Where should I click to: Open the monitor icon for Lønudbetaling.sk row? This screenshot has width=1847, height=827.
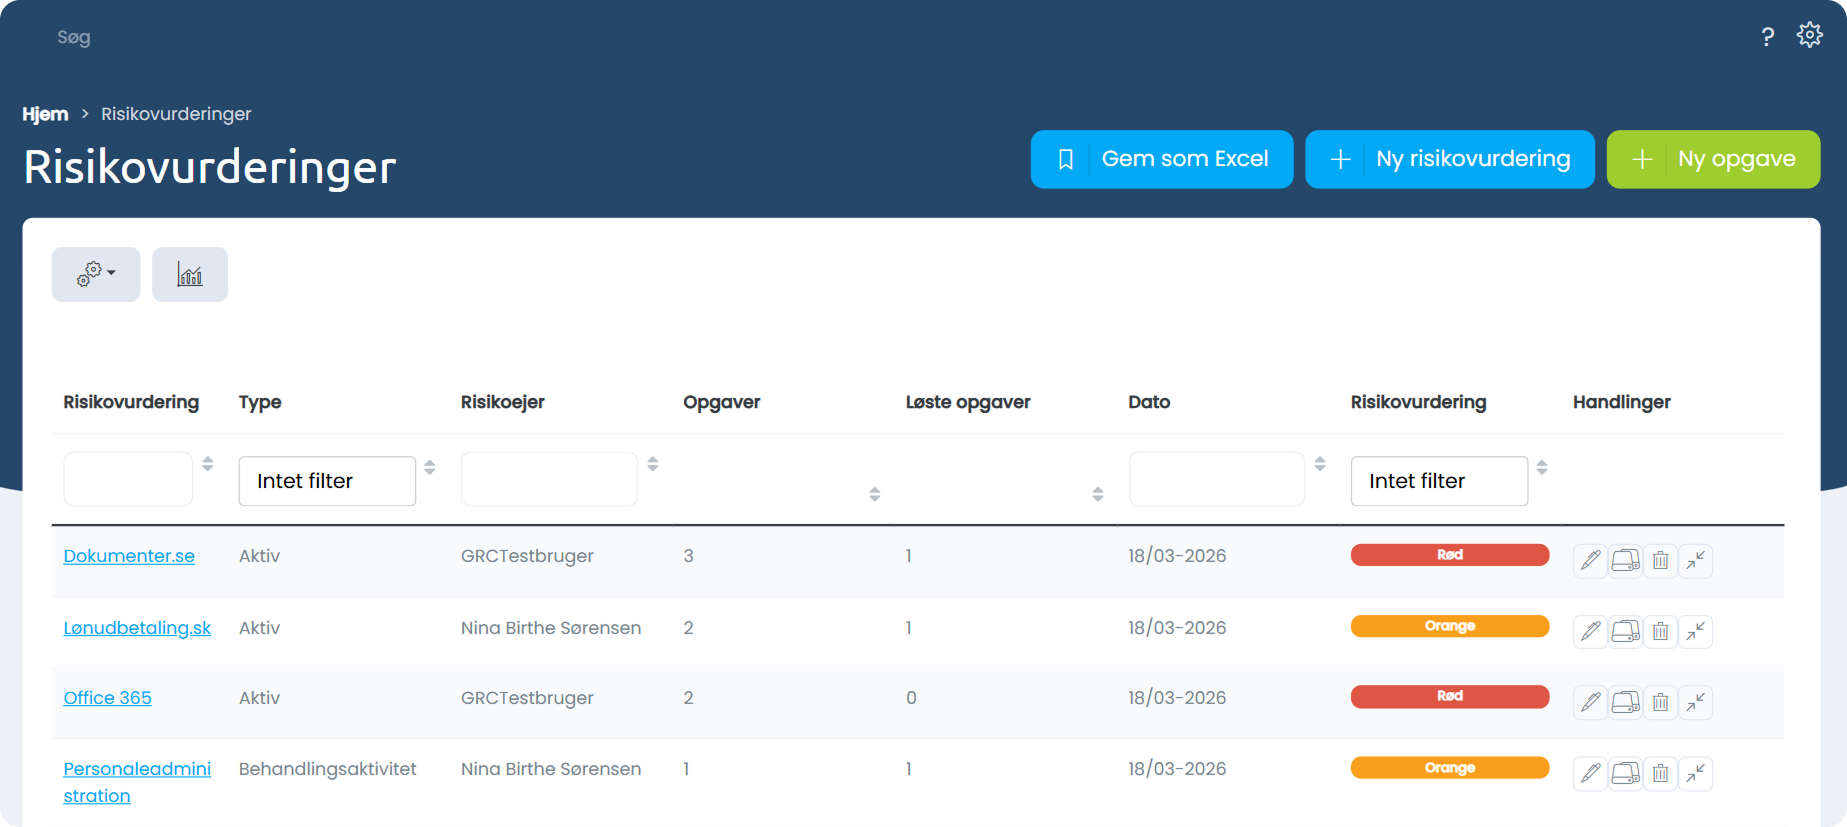tap(1625, 631)
